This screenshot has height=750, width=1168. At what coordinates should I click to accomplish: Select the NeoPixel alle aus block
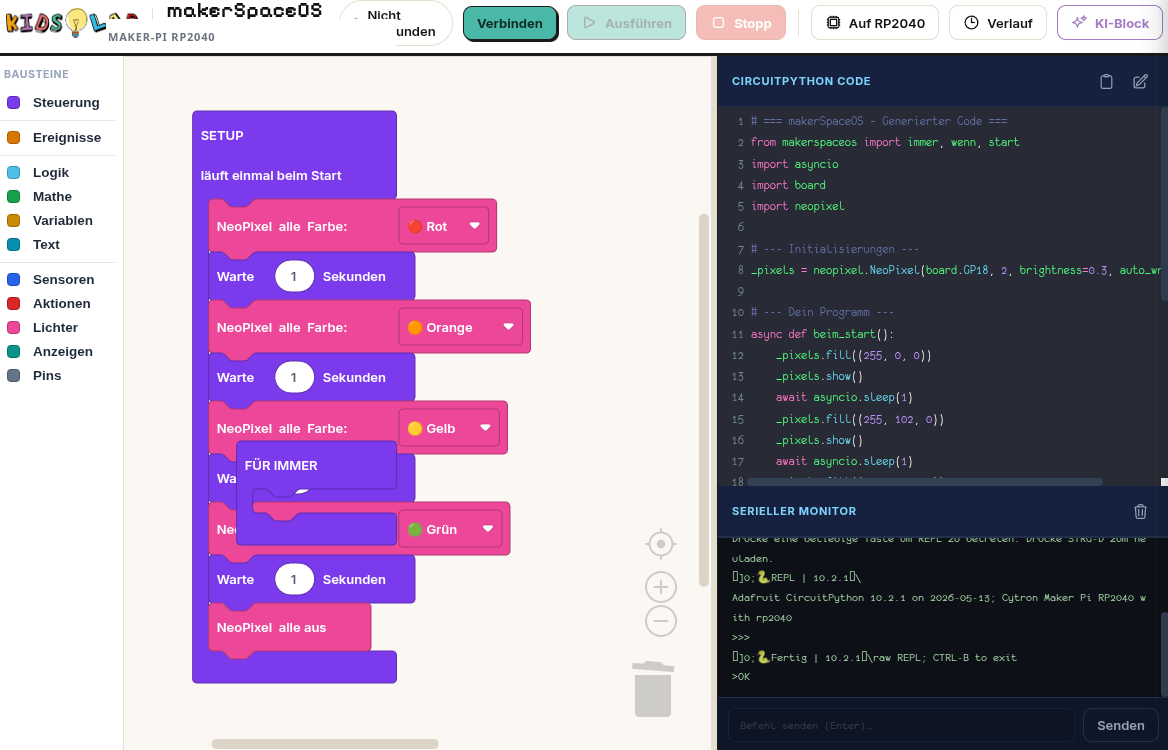pyautogui.click(x=290, y=628)
